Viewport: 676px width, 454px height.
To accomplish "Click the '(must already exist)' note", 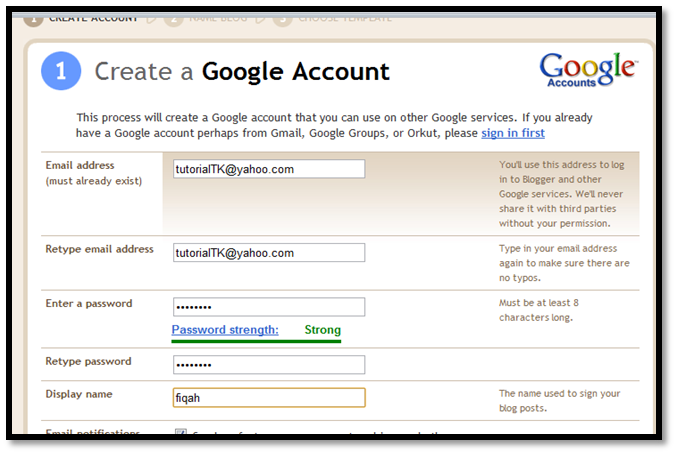I will point(94,181).
